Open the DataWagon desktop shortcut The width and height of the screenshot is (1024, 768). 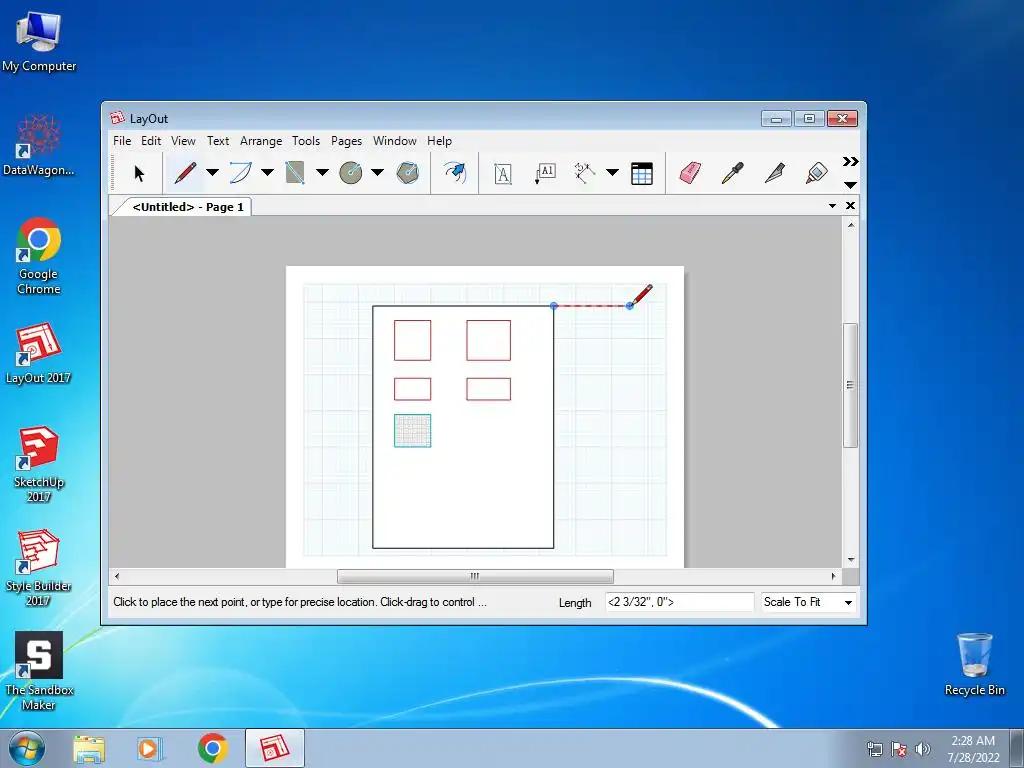(x=39, y=145)
